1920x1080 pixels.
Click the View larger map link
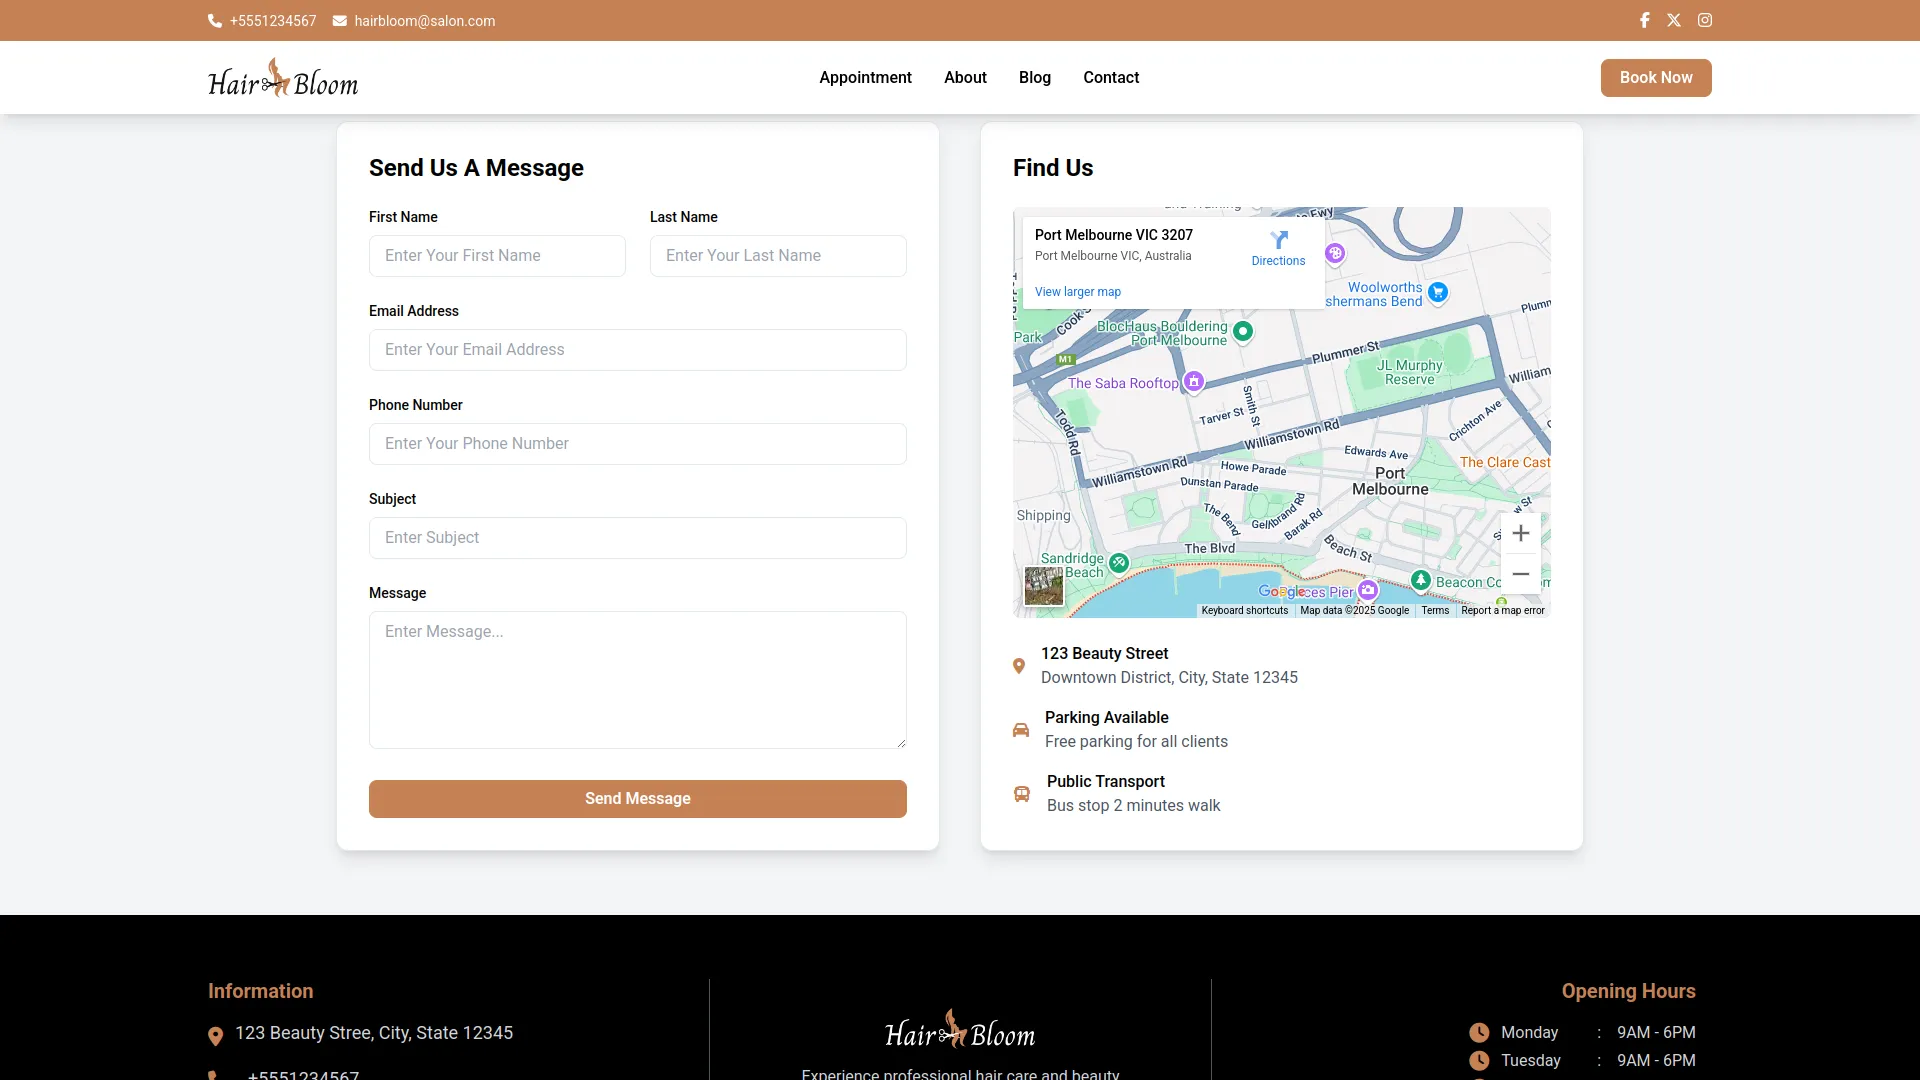1077,292
